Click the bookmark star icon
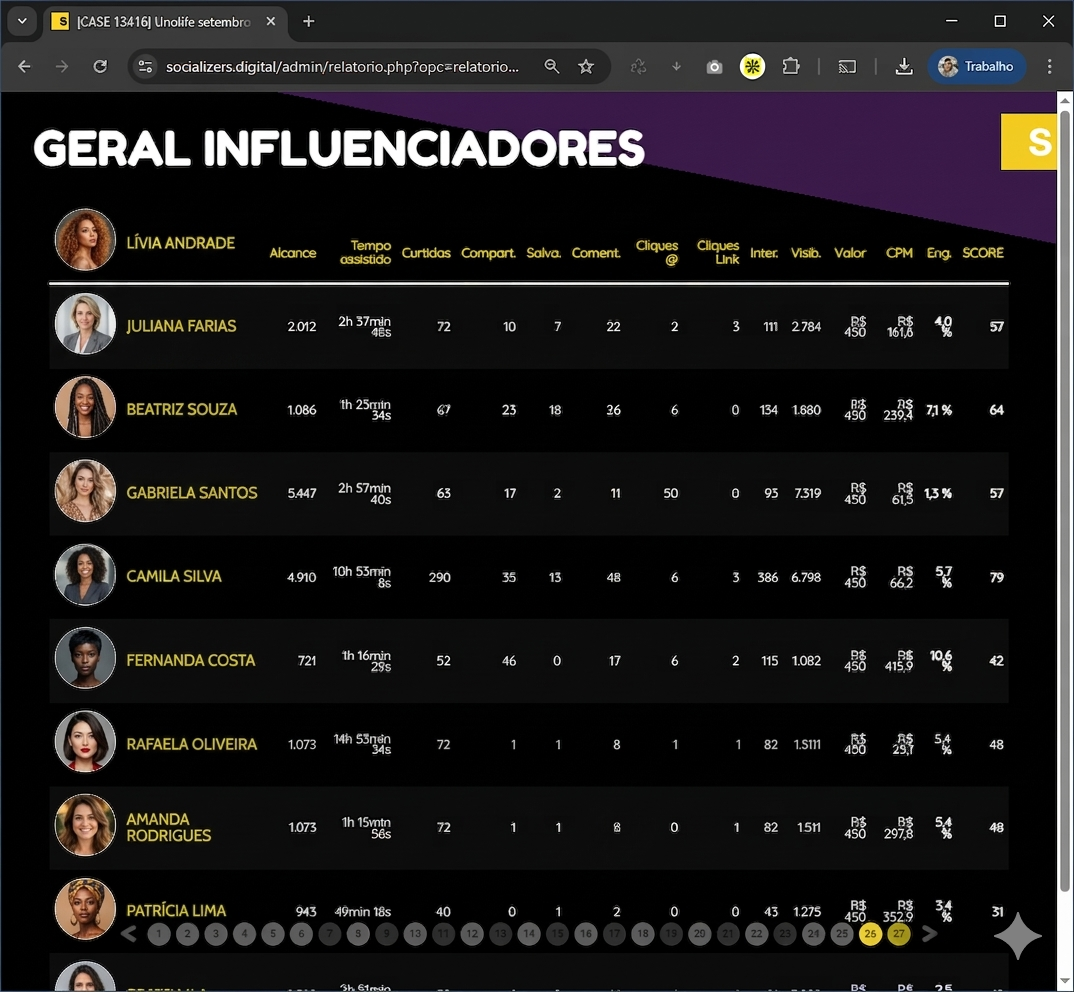Image resolution: width=1074 pixels, height=992 pixels. point(586,67)
